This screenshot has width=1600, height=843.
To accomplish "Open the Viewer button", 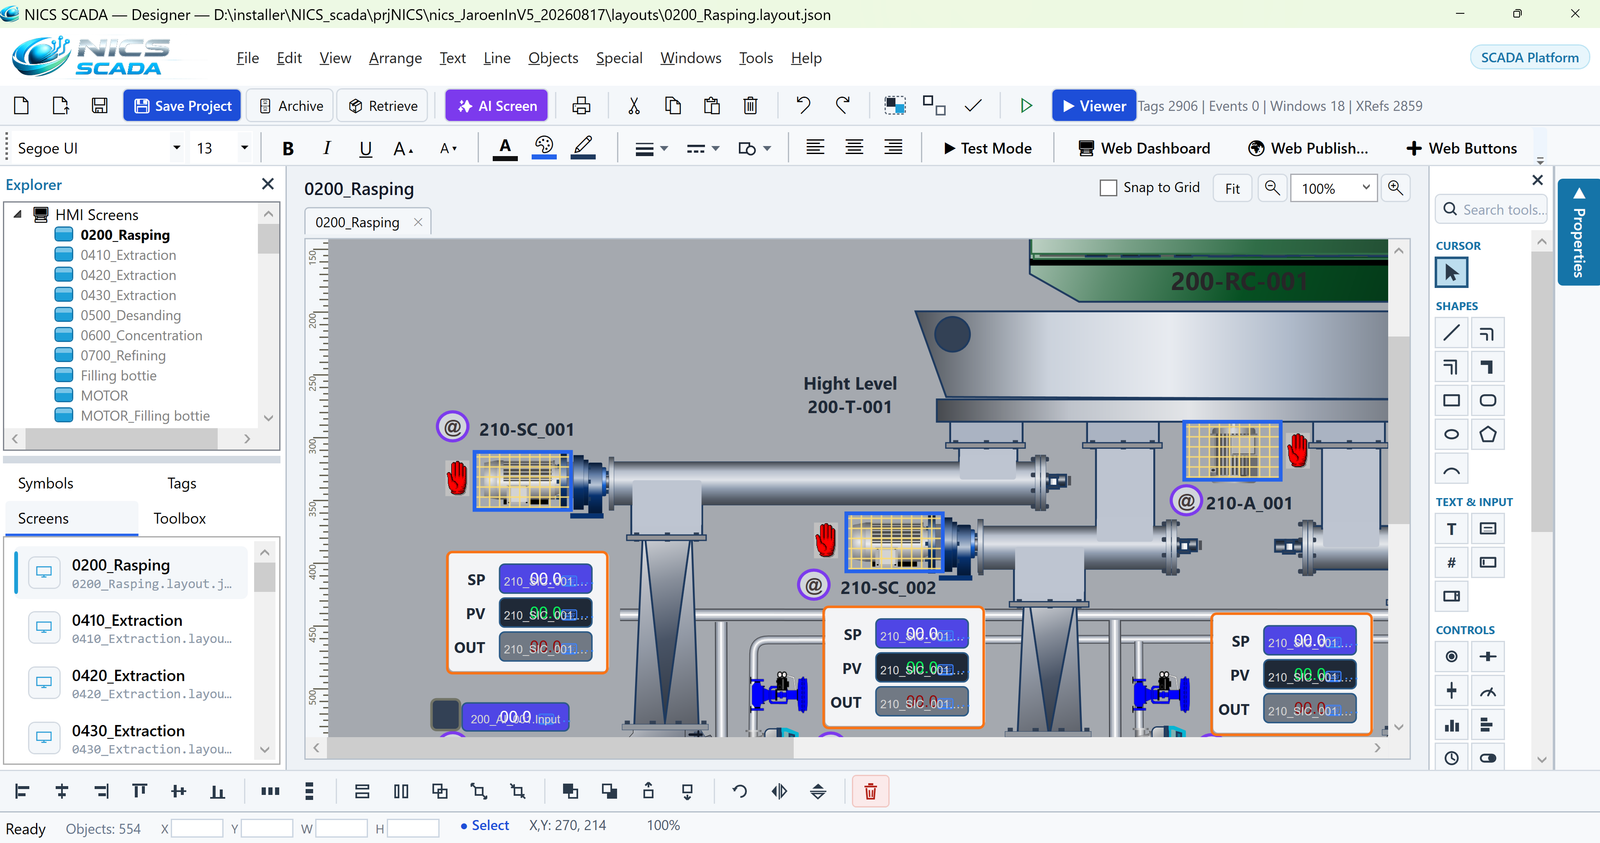I will pos(1094,105).
